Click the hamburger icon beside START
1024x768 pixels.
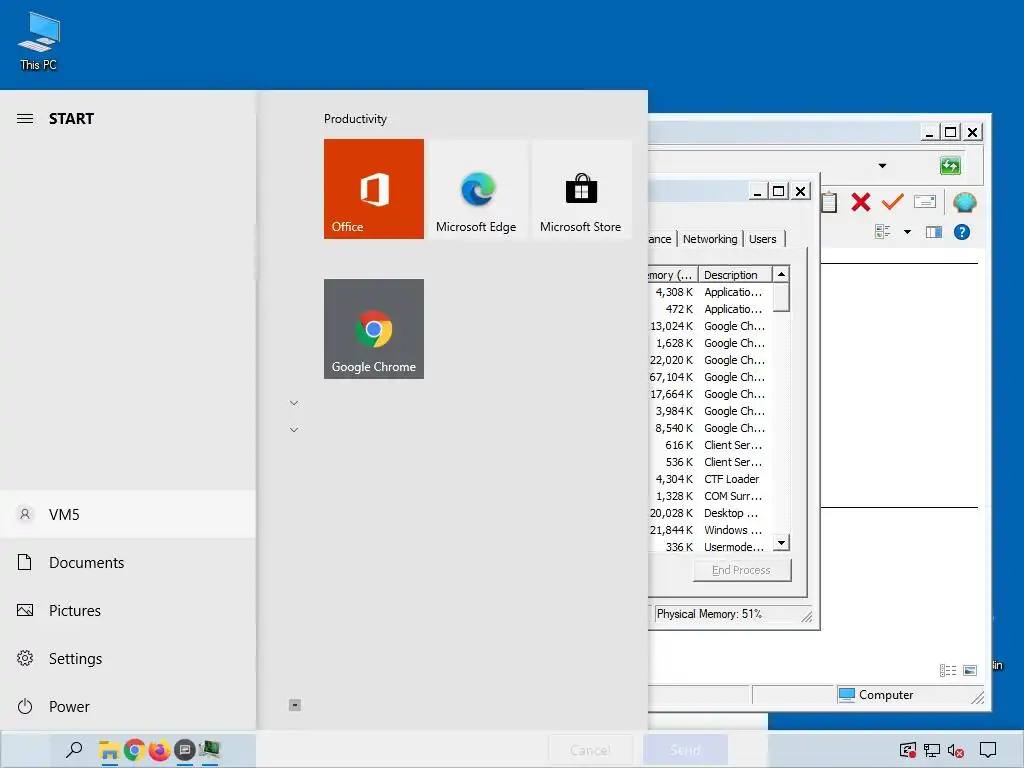[x=25, y=118]
